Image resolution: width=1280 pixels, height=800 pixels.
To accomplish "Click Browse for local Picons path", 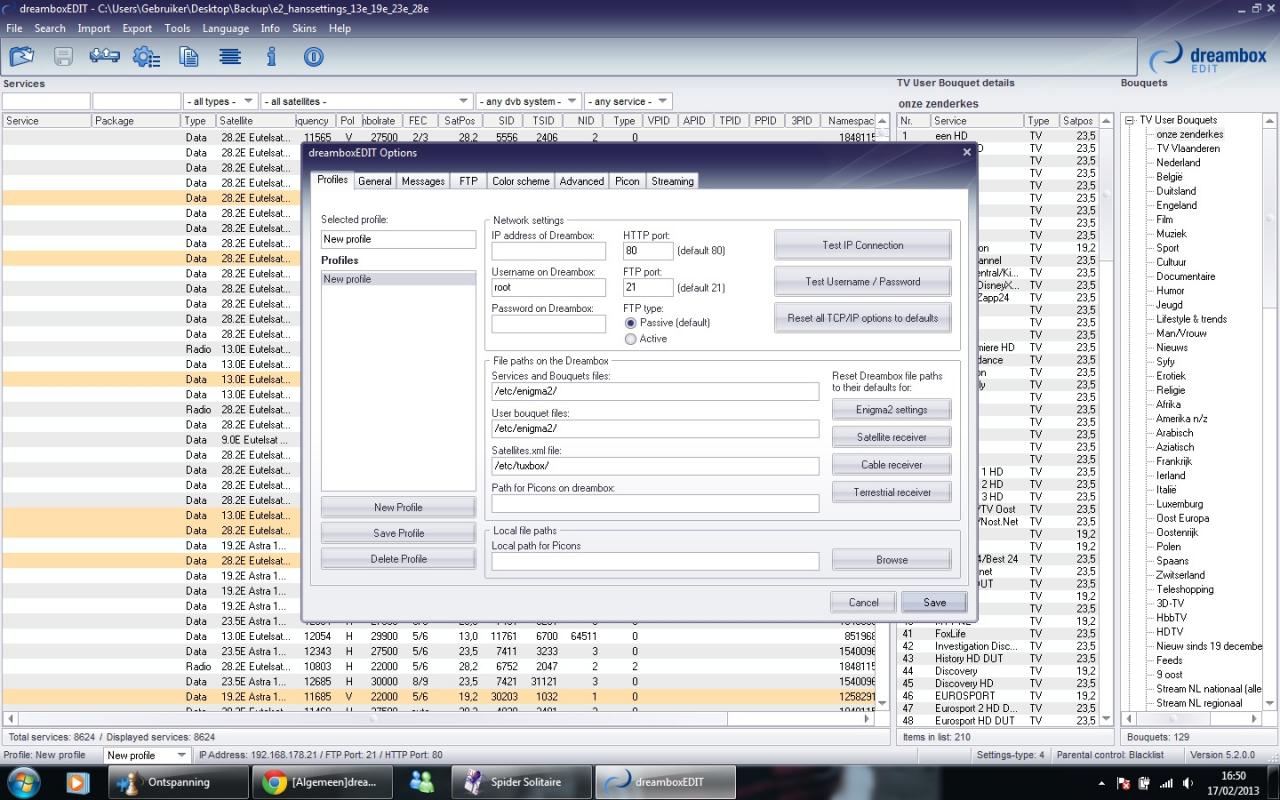I will click(x=891, y=560).
